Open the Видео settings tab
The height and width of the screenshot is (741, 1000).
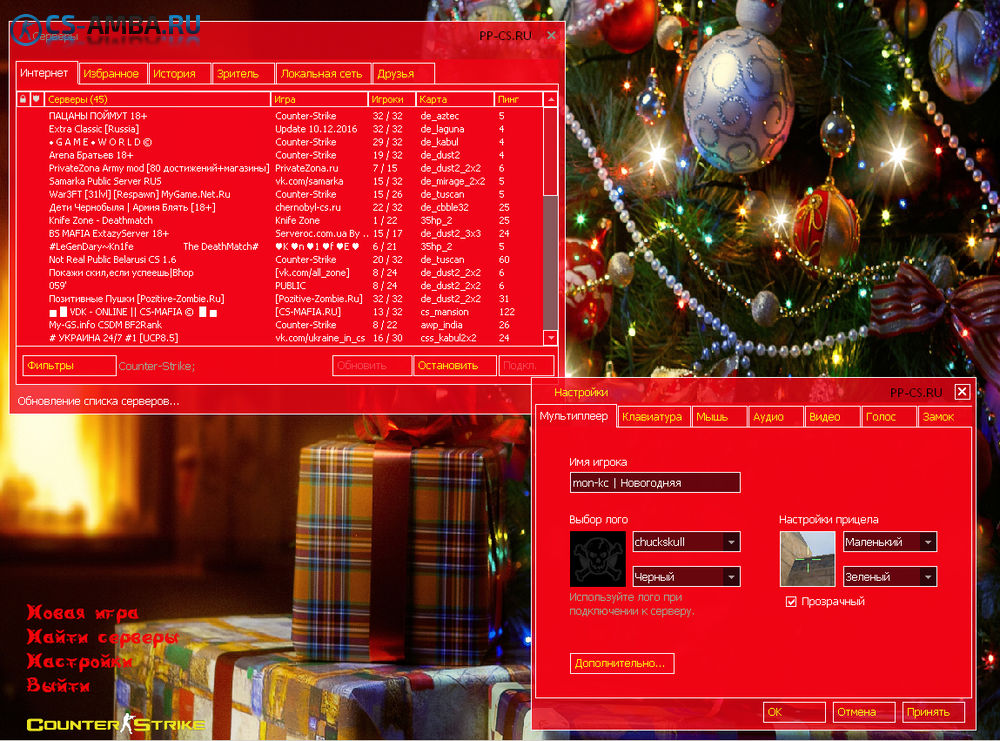click(832, 416)
